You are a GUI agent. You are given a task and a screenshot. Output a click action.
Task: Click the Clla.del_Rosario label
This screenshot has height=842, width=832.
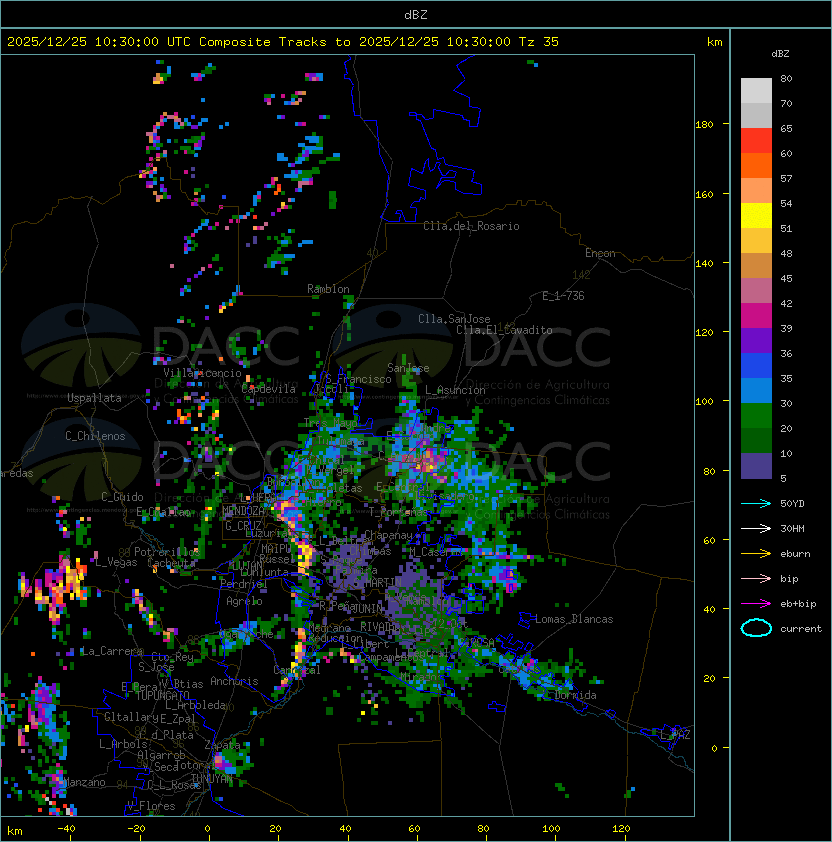point(471,226)
